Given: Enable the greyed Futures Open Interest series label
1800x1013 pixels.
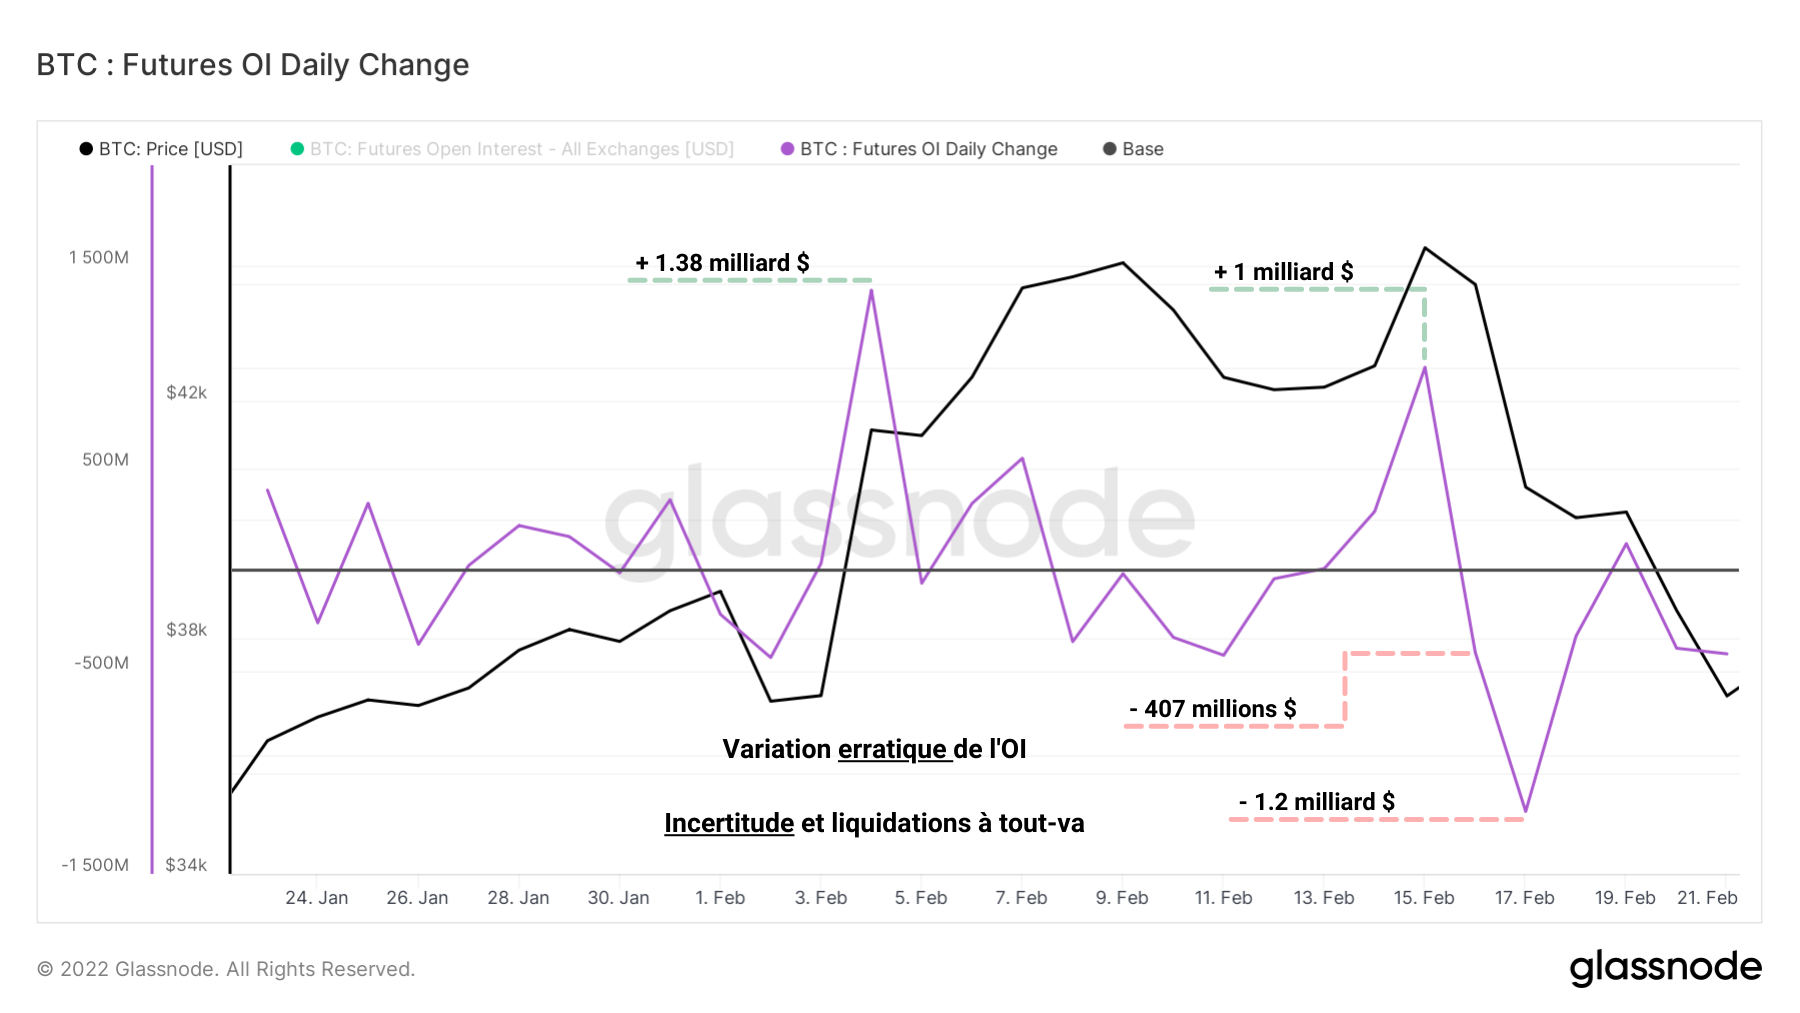Looking at the screenshot, I should click(521, 149).
